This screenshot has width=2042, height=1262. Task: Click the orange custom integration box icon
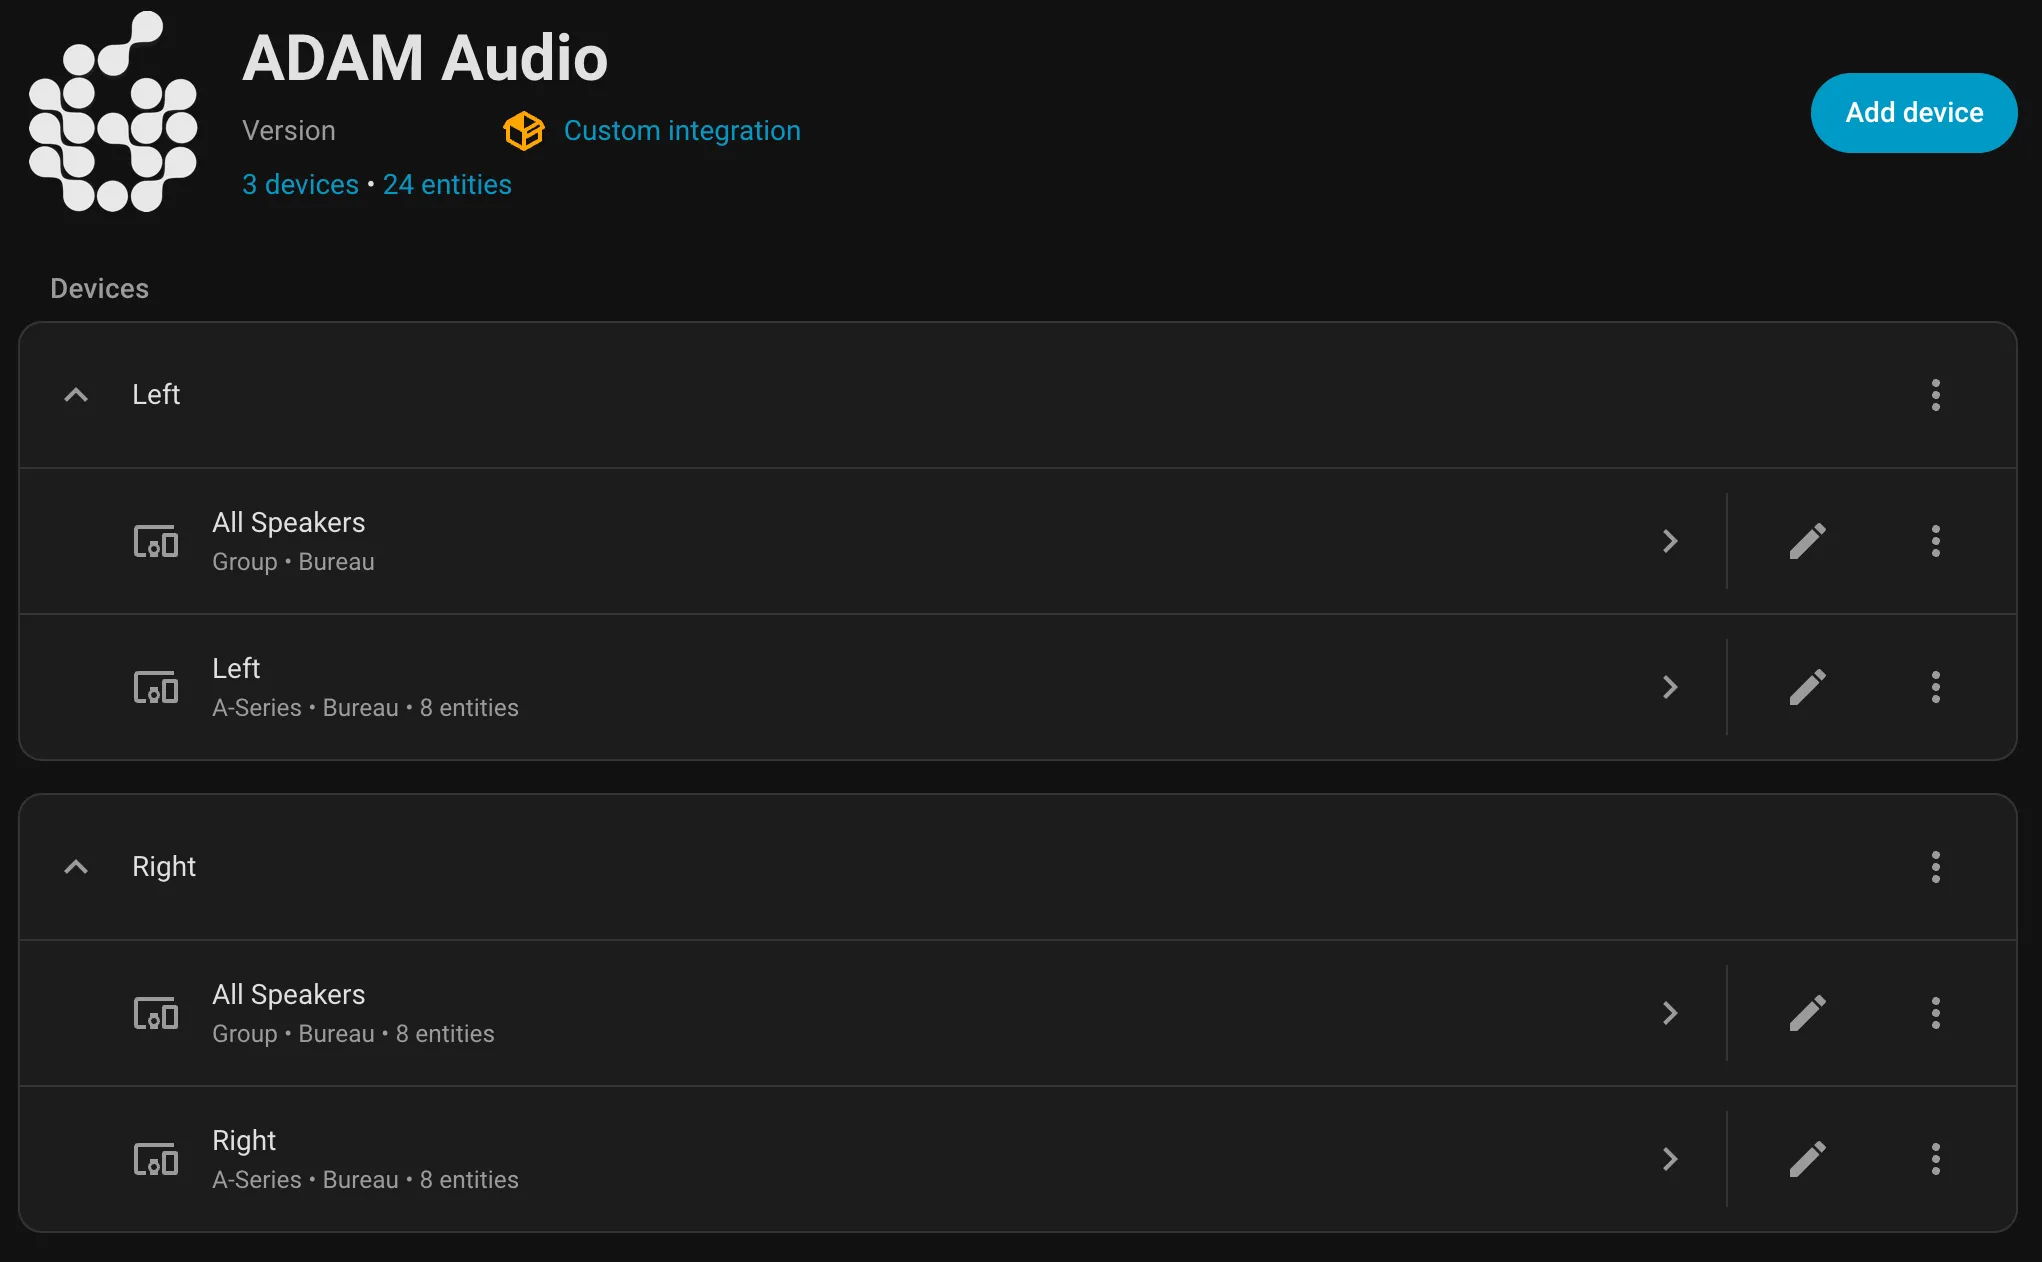(523, 131)
